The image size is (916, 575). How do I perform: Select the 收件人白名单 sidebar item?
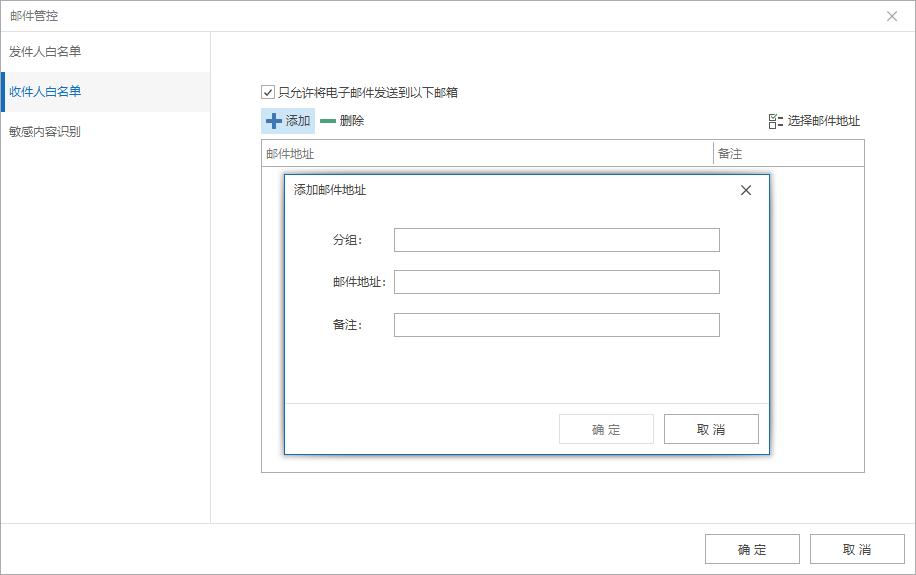(x=46, y=92)
